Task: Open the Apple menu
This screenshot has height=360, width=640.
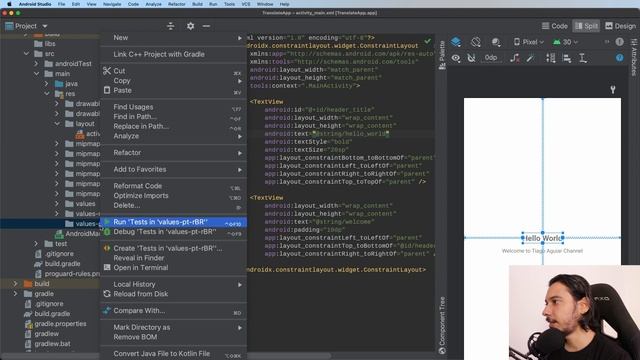Action: (x=9, y=4)
